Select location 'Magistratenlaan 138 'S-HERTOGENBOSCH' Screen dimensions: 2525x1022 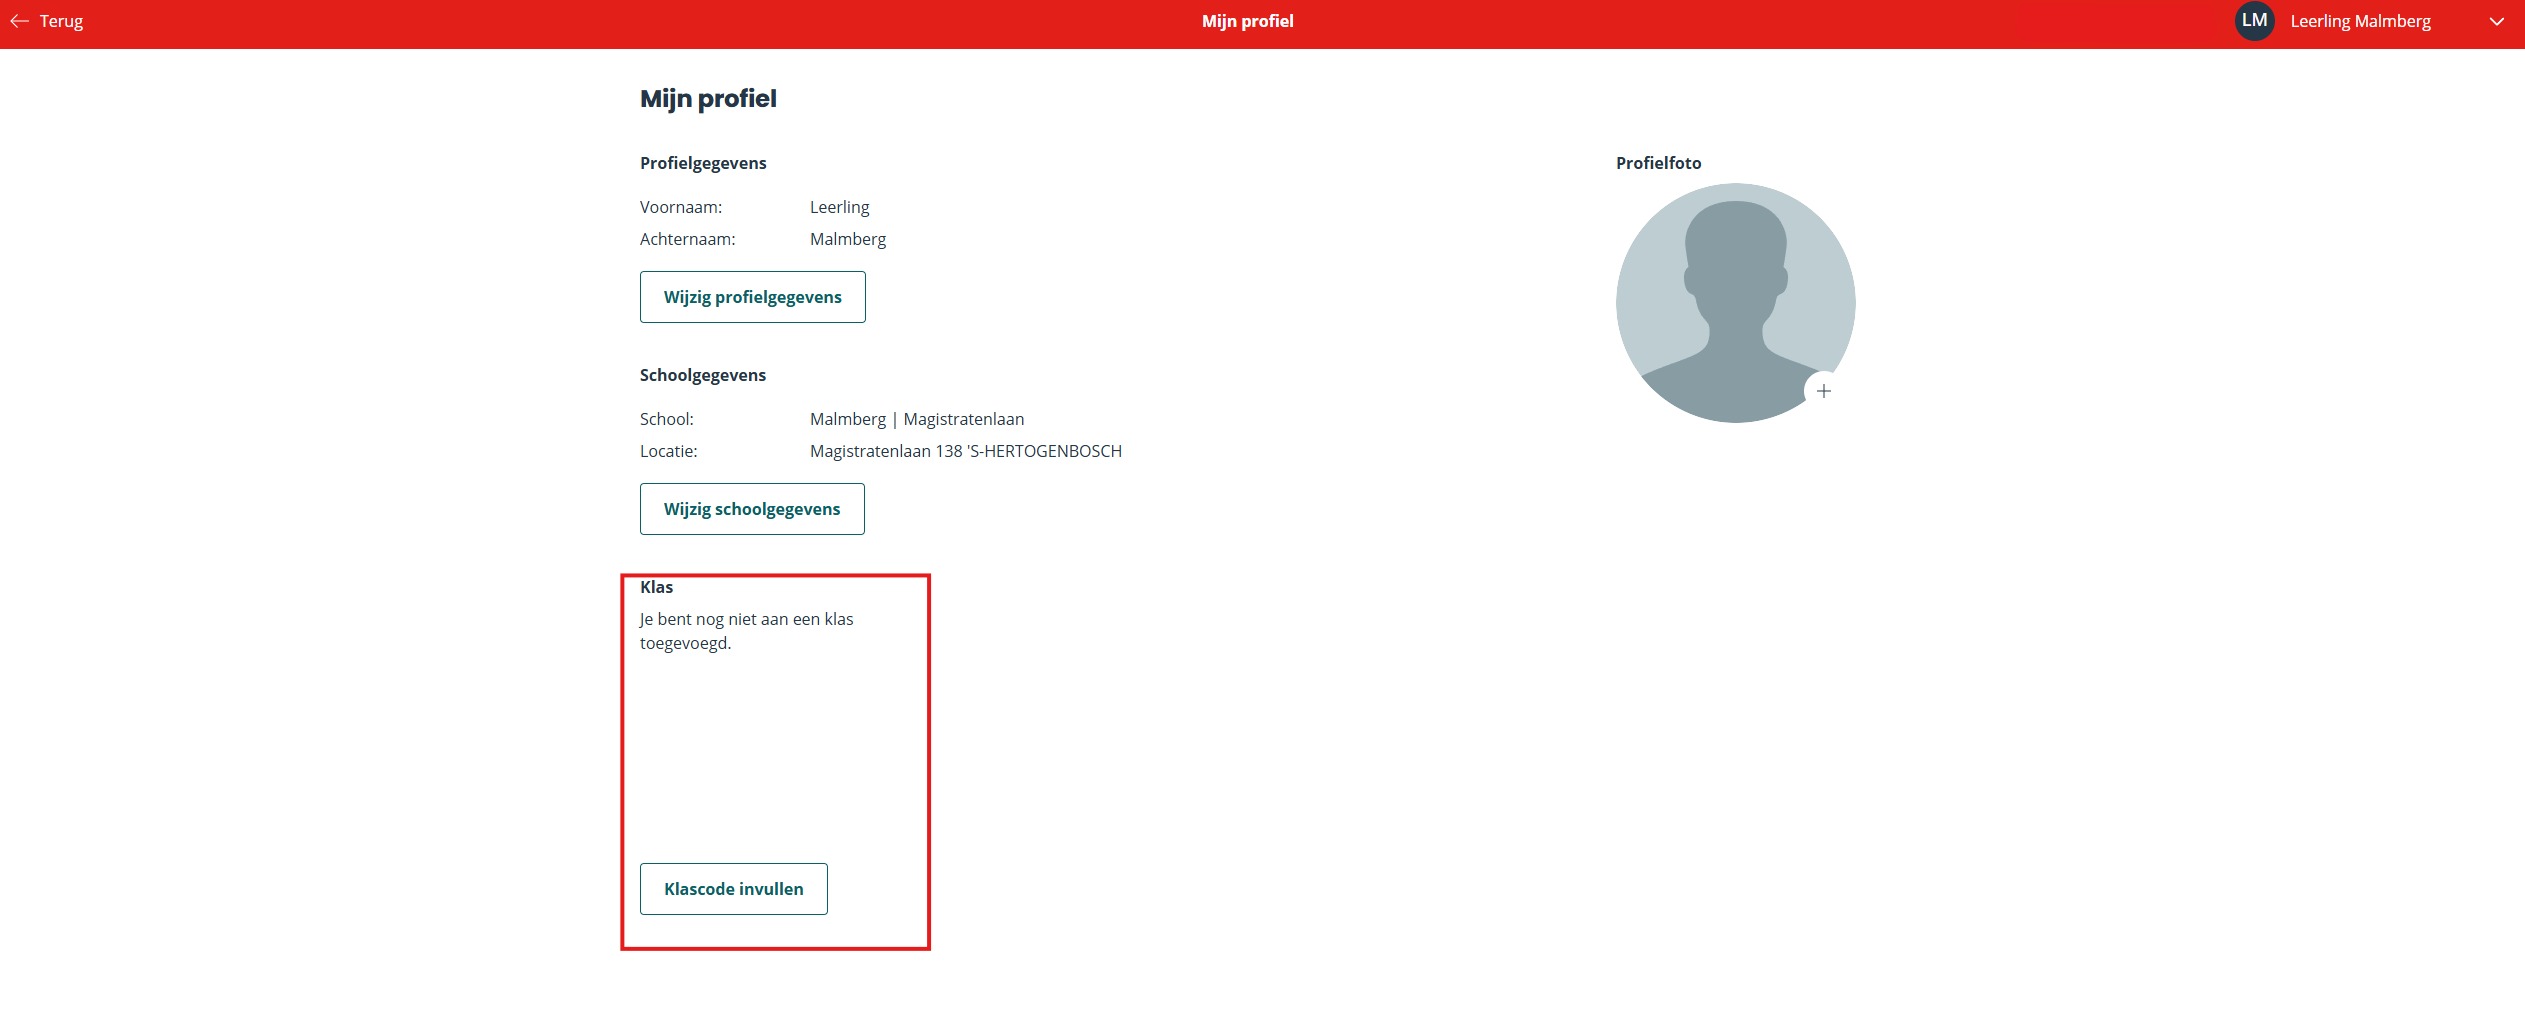pyautogui.click(x=966, y=451)
